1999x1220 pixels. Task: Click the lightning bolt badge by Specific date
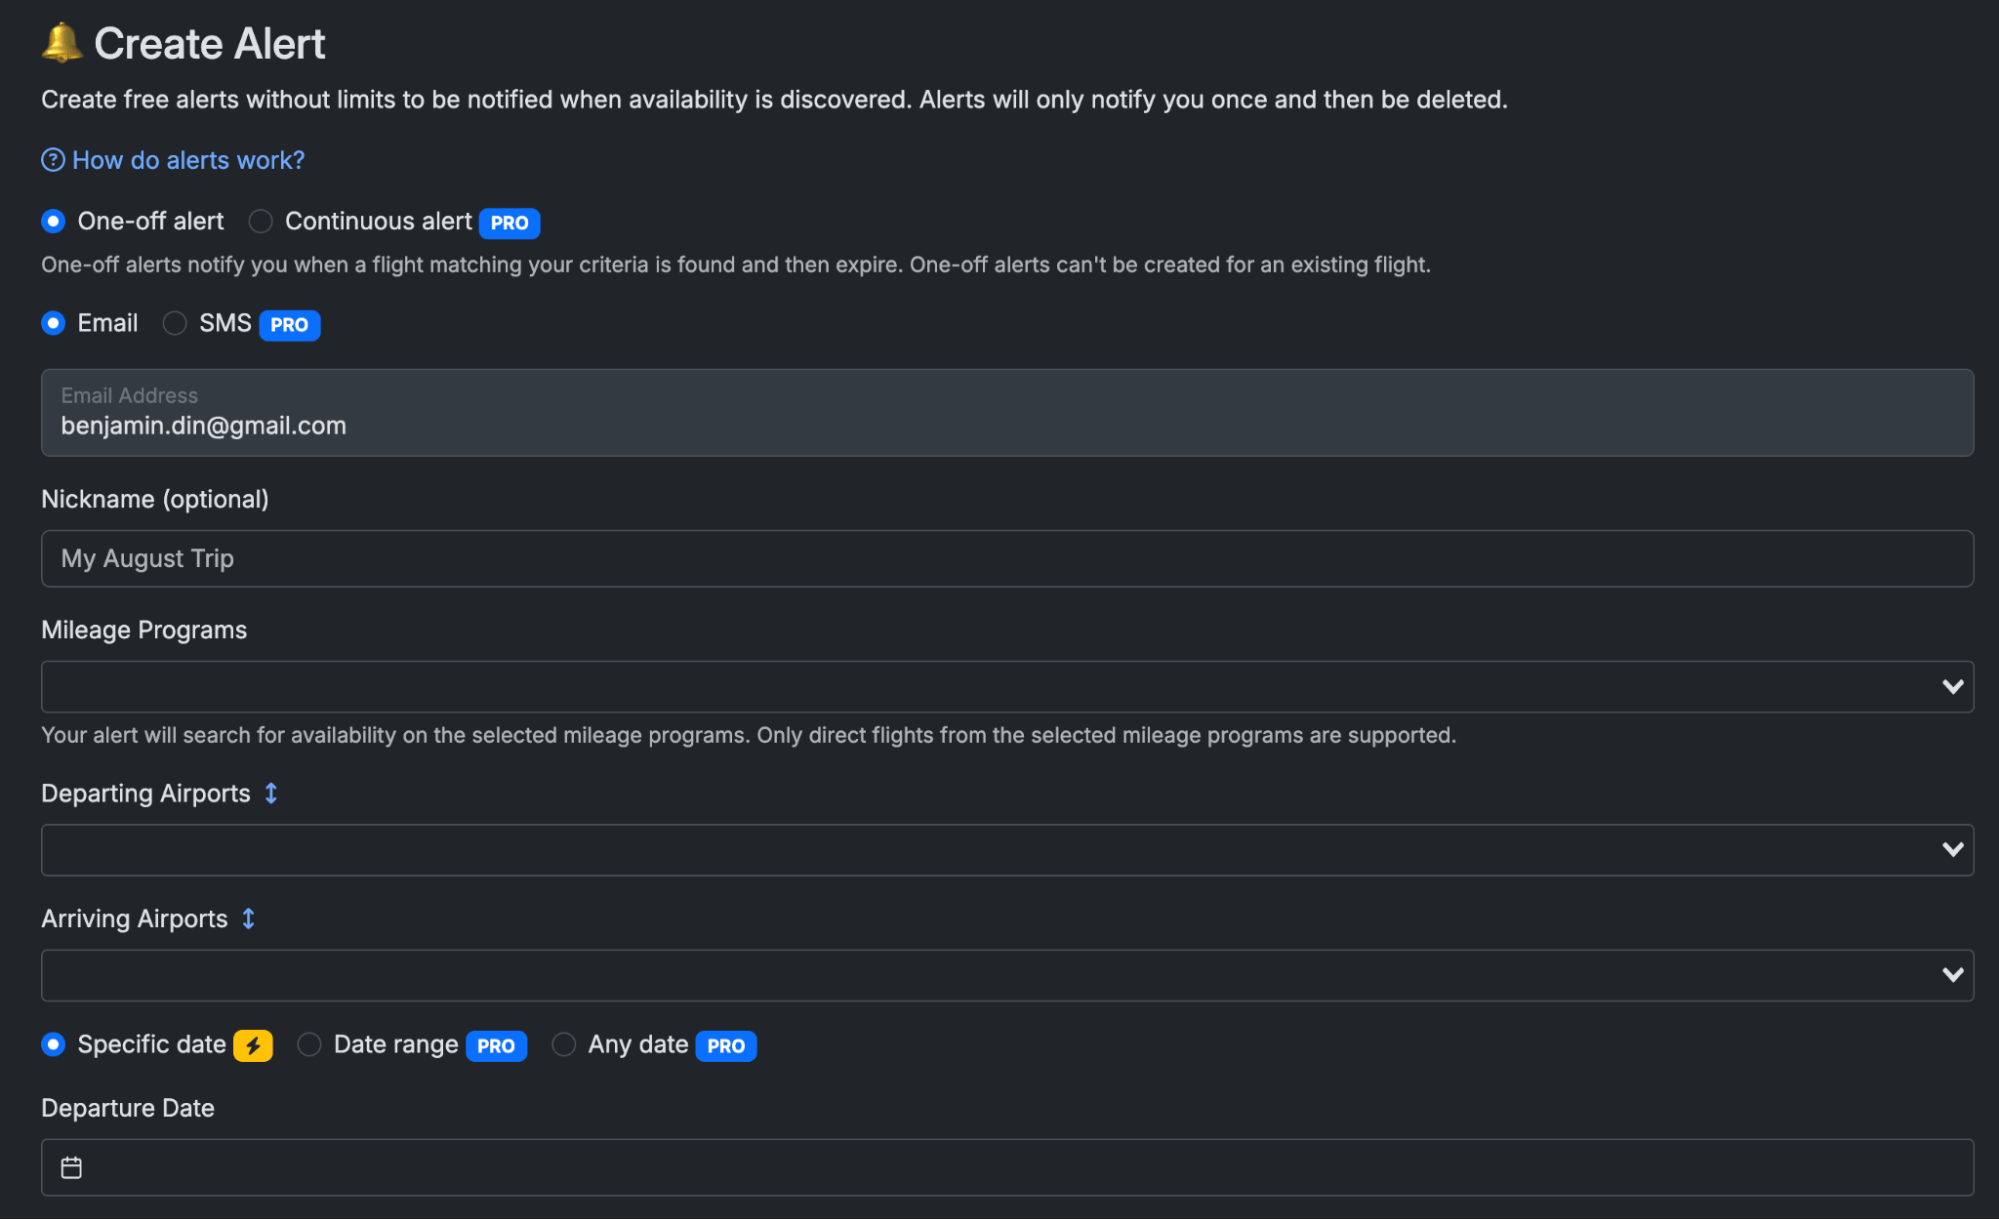coord(253,1045)
